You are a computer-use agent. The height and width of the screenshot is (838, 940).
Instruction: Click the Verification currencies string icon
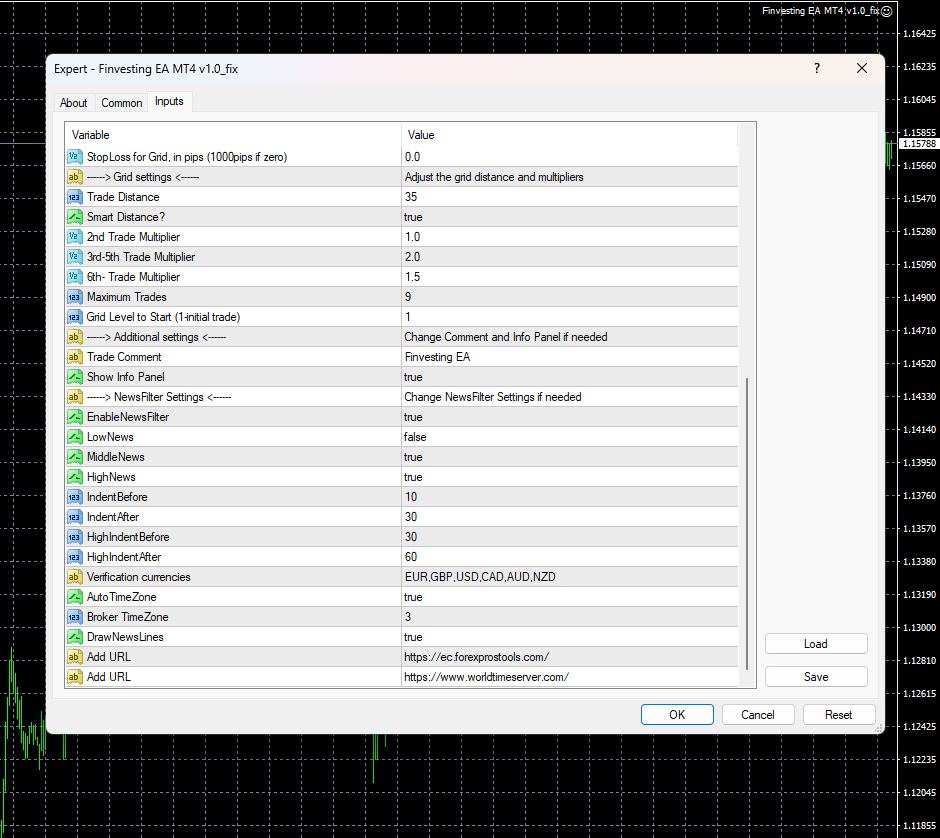(x=74, y=577)
